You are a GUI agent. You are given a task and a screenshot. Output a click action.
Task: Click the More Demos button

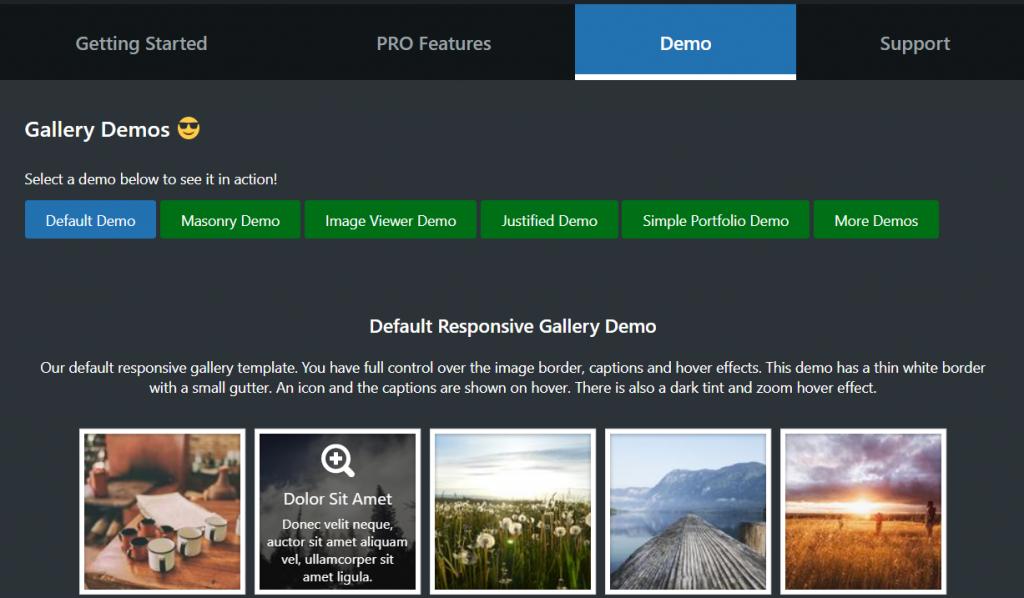coord(876,219)
